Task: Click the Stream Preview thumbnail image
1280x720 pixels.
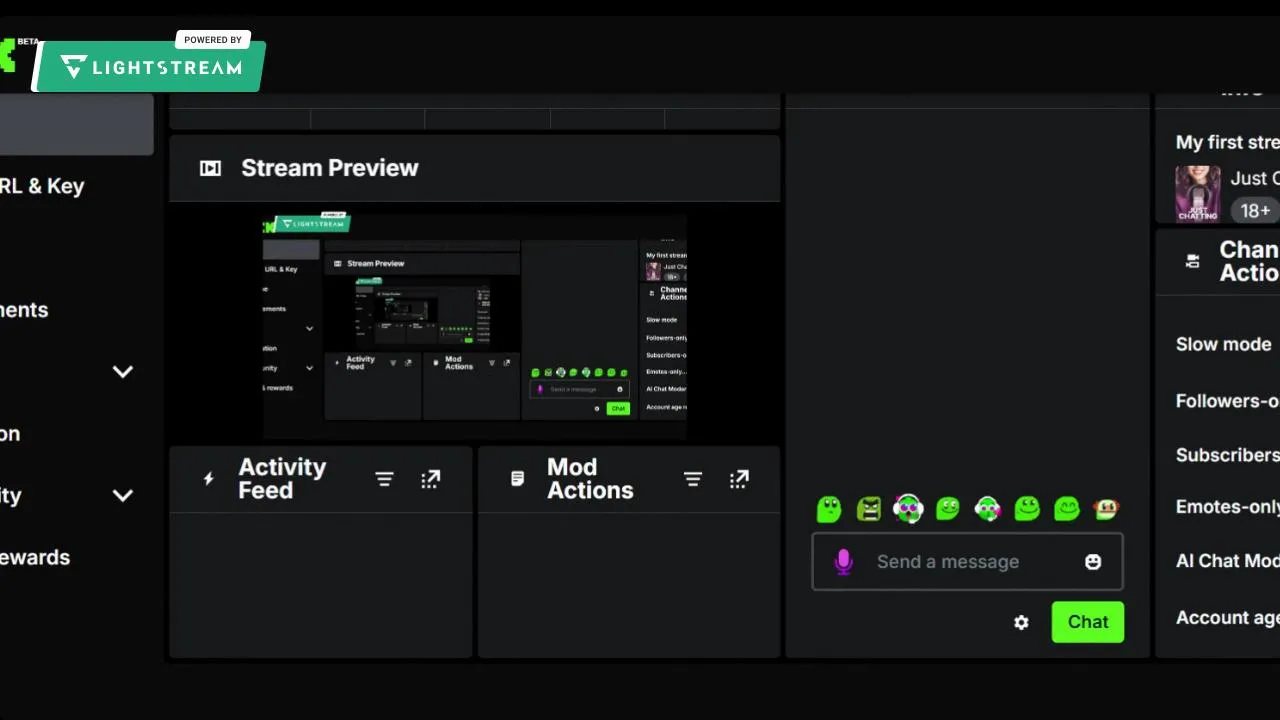Action: click(475, 327)
